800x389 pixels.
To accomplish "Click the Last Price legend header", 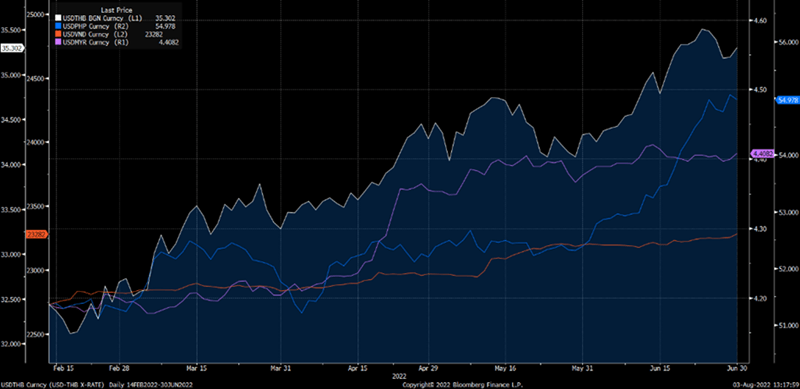I will coord(116,10).
